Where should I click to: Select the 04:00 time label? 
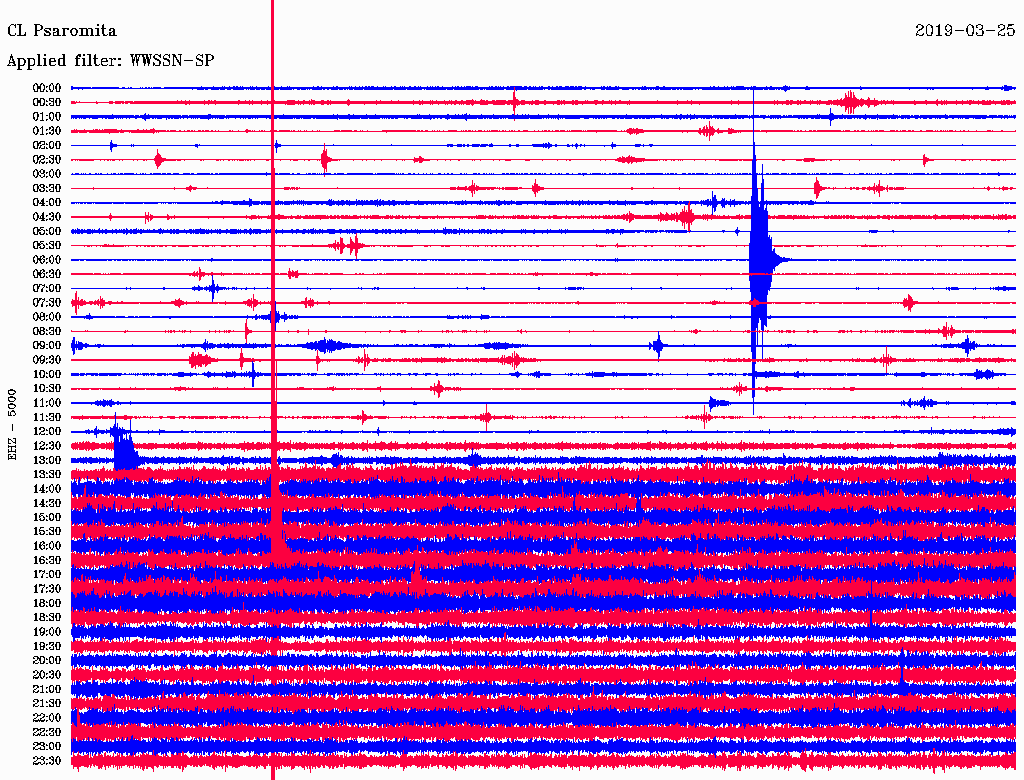tap(47, 203)
